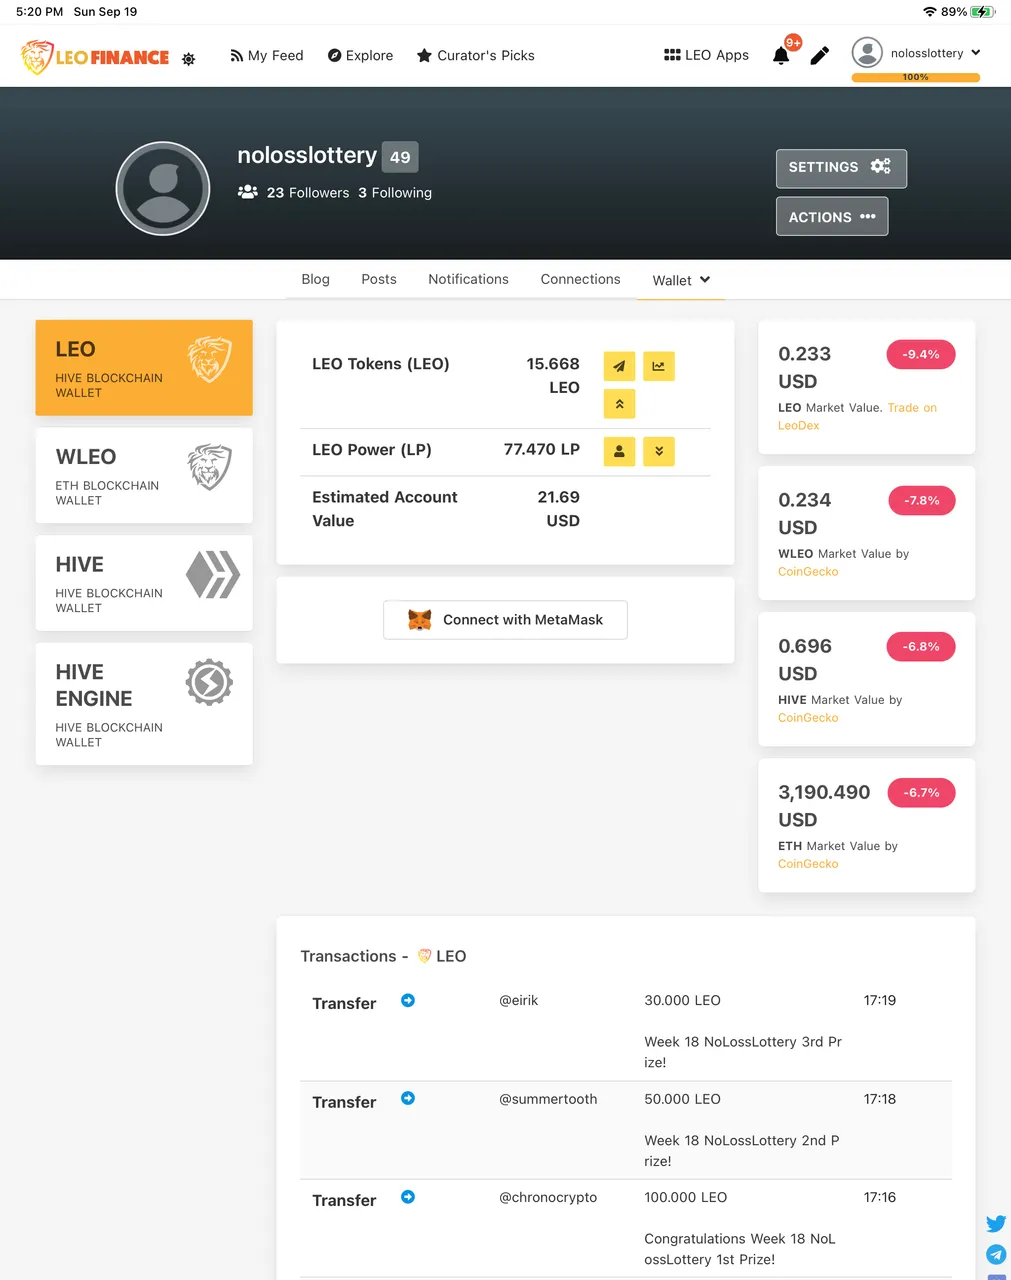This screenshot has height=1280, width=1011.
Task: Click the 100% voting power bar
Action: 916,77
